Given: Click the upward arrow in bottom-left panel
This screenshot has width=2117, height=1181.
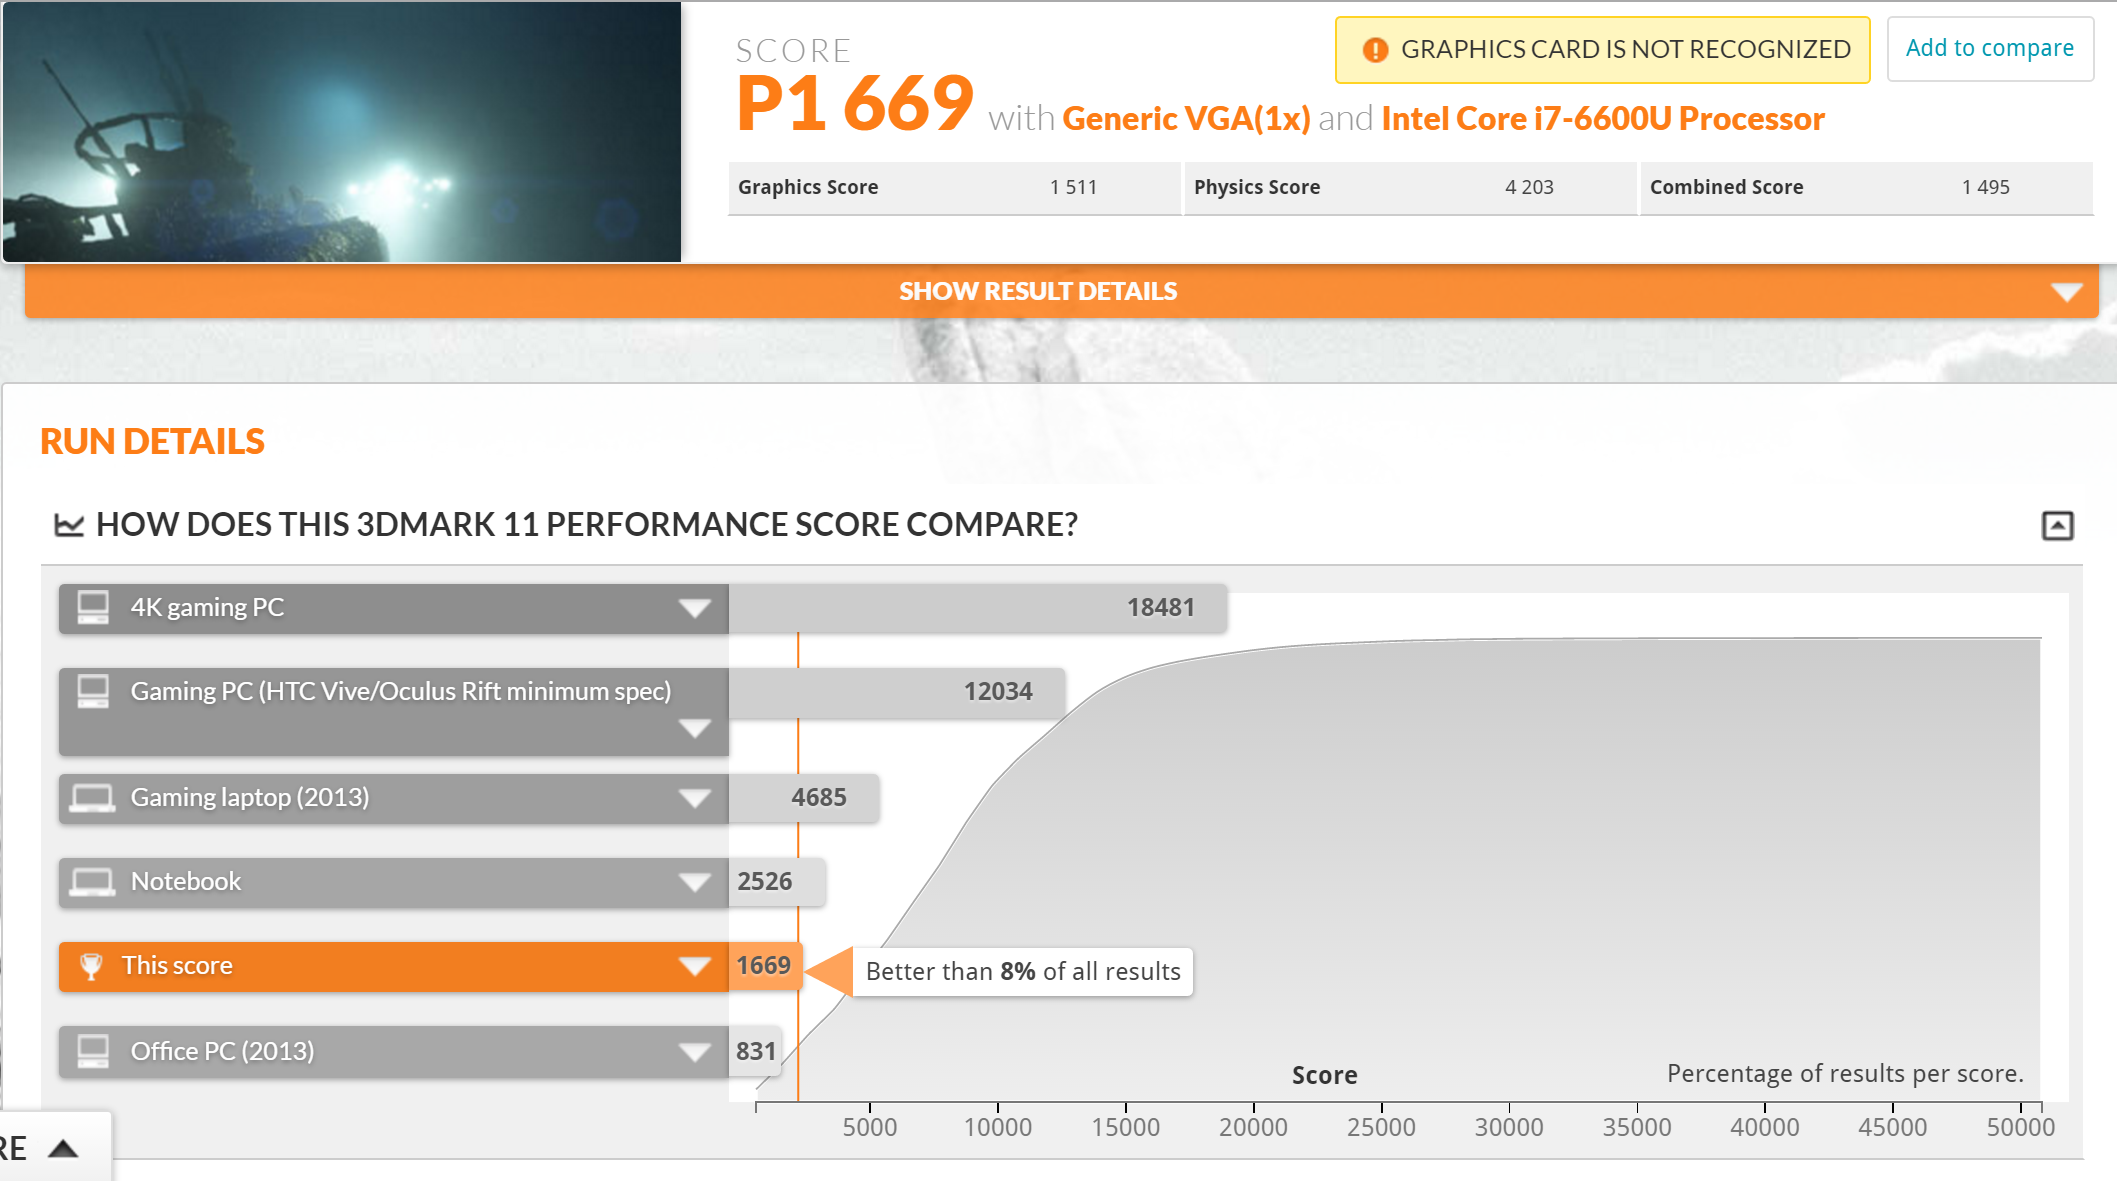Looking at the screenshot, I should tap(63, 1148).
